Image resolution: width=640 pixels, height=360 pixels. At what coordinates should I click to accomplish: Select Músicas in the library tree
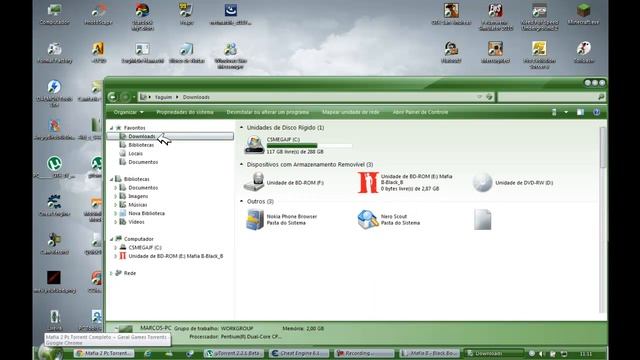138,205
